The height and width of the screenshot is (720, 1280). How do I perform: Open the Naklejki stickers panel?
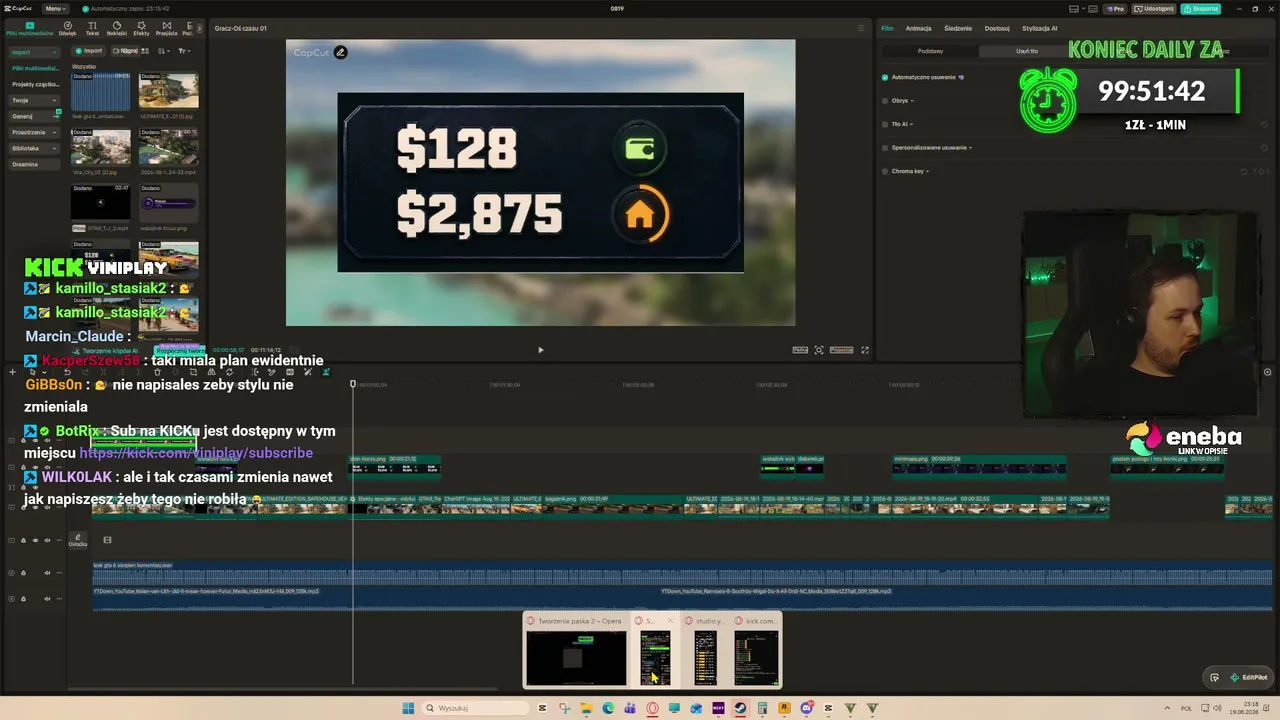[x=117, y=28]
